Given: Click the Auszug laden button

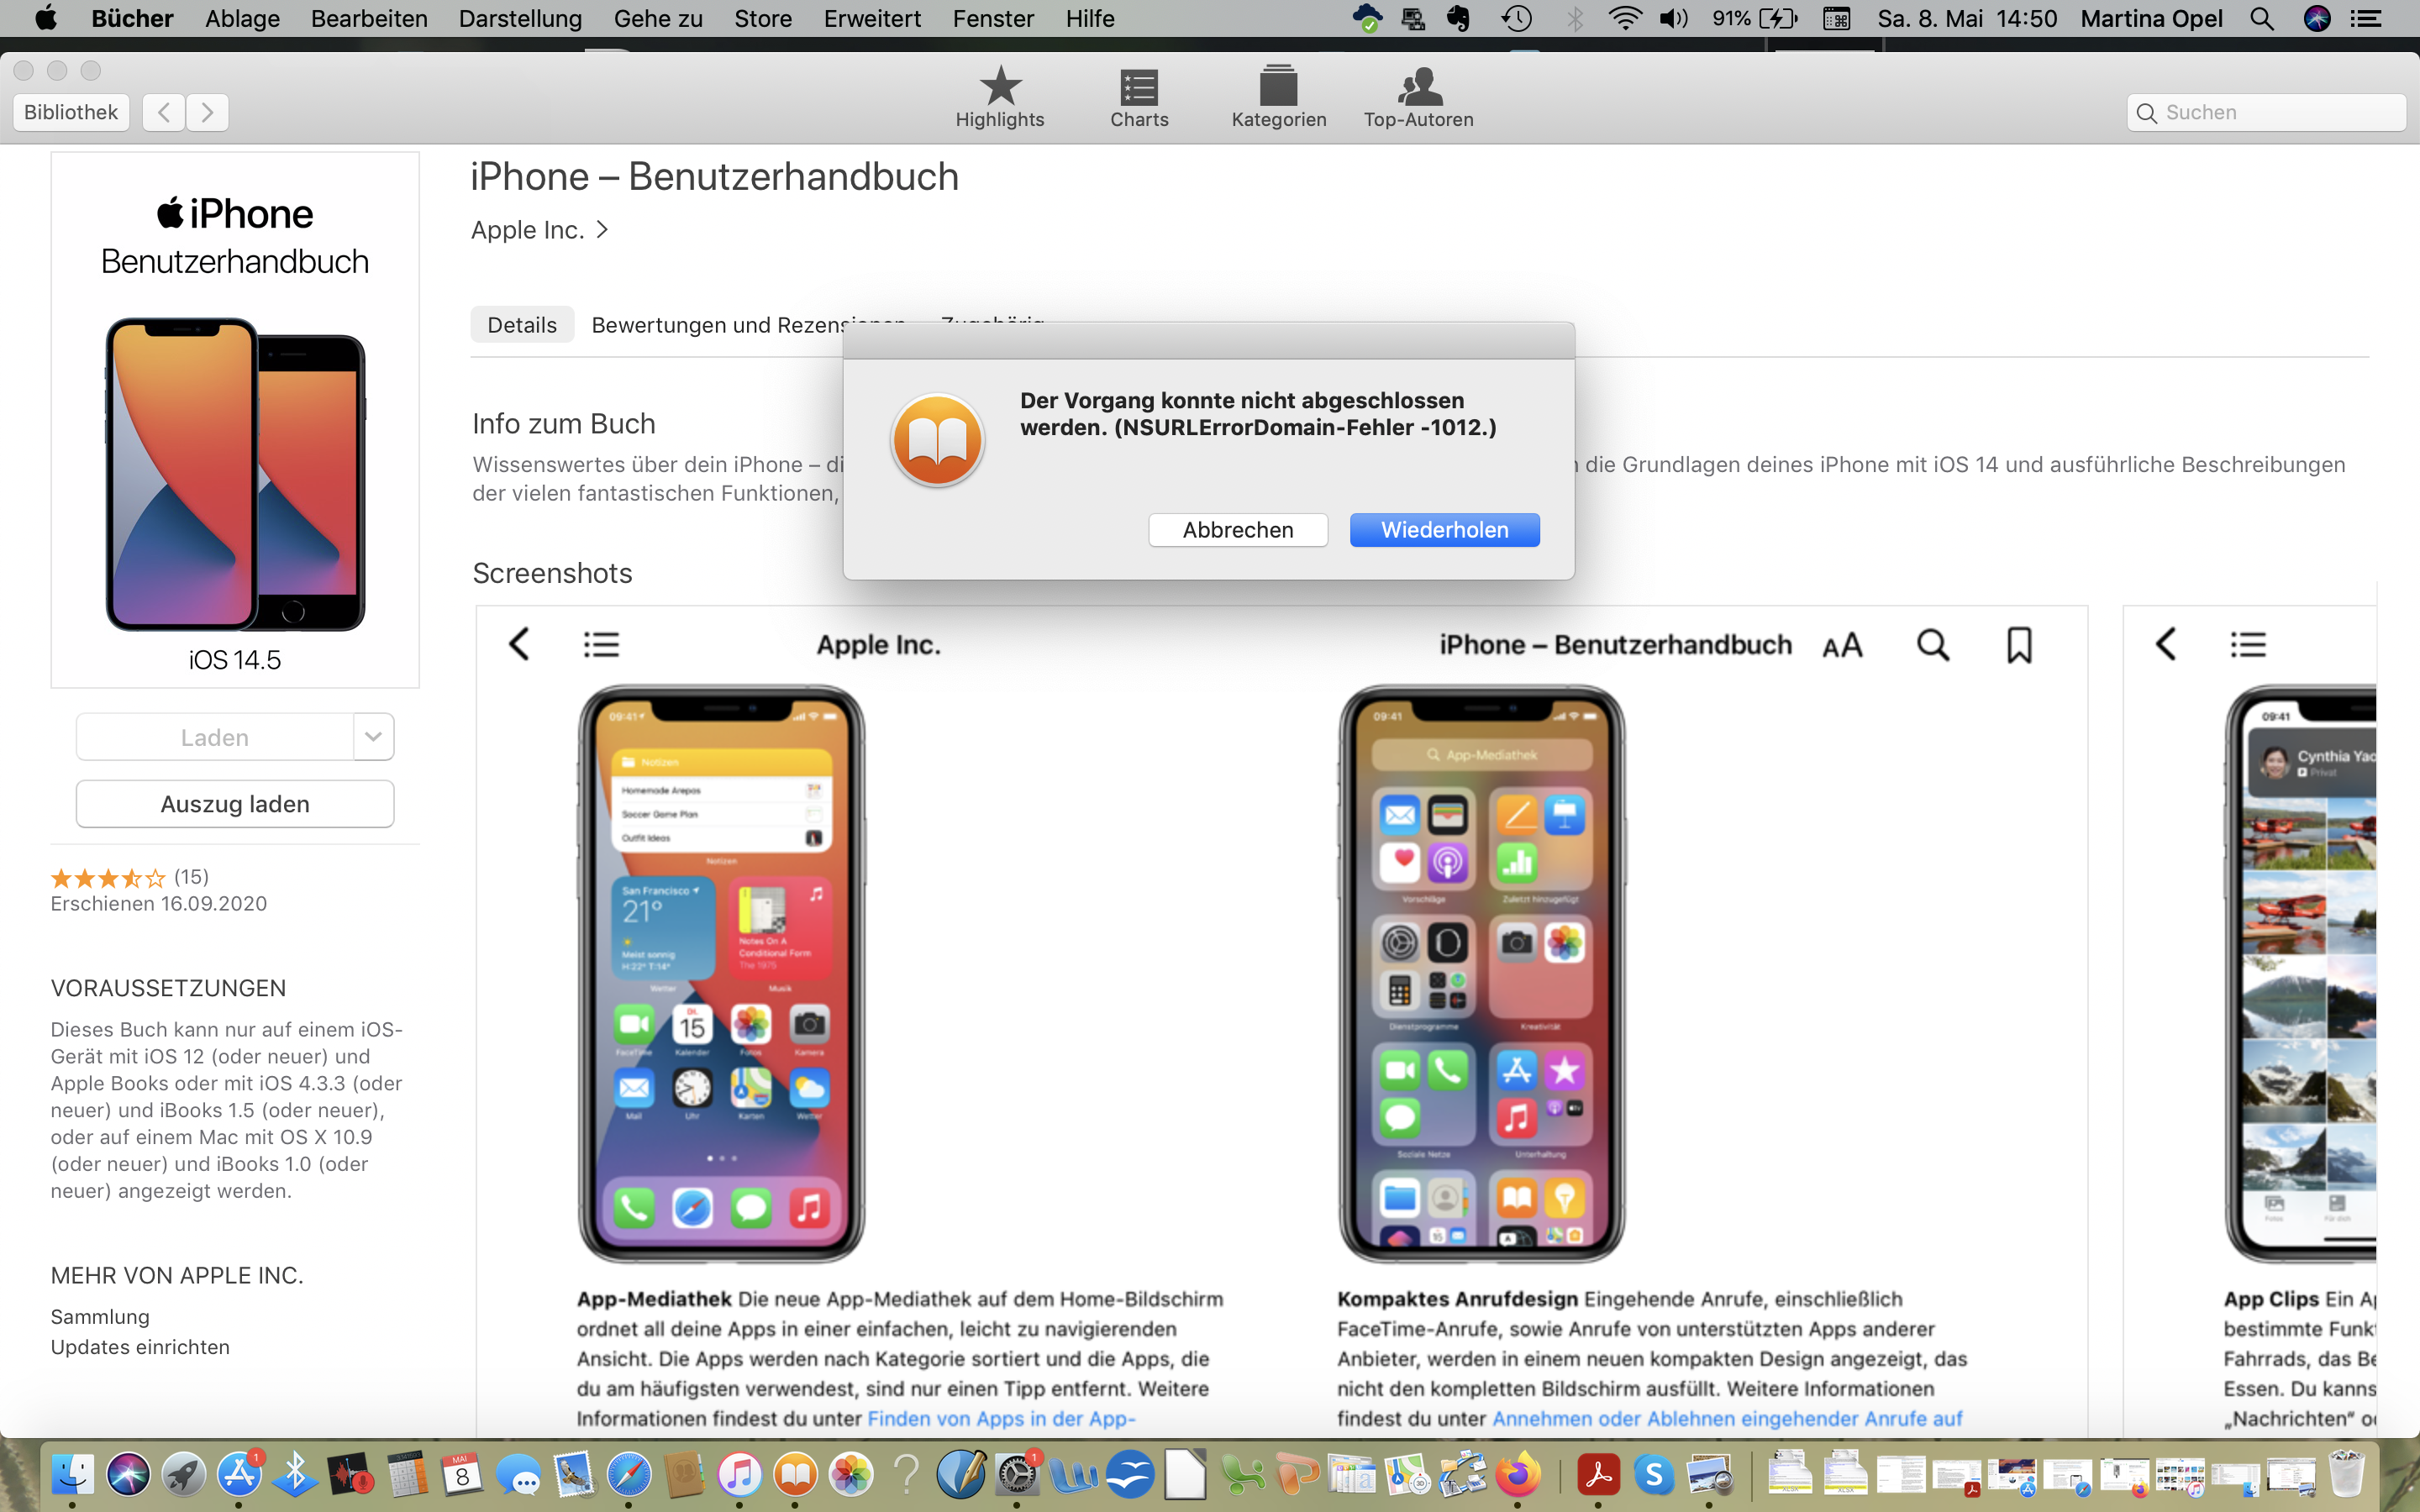Looking at the screenshot, I should tap(235, 804).
